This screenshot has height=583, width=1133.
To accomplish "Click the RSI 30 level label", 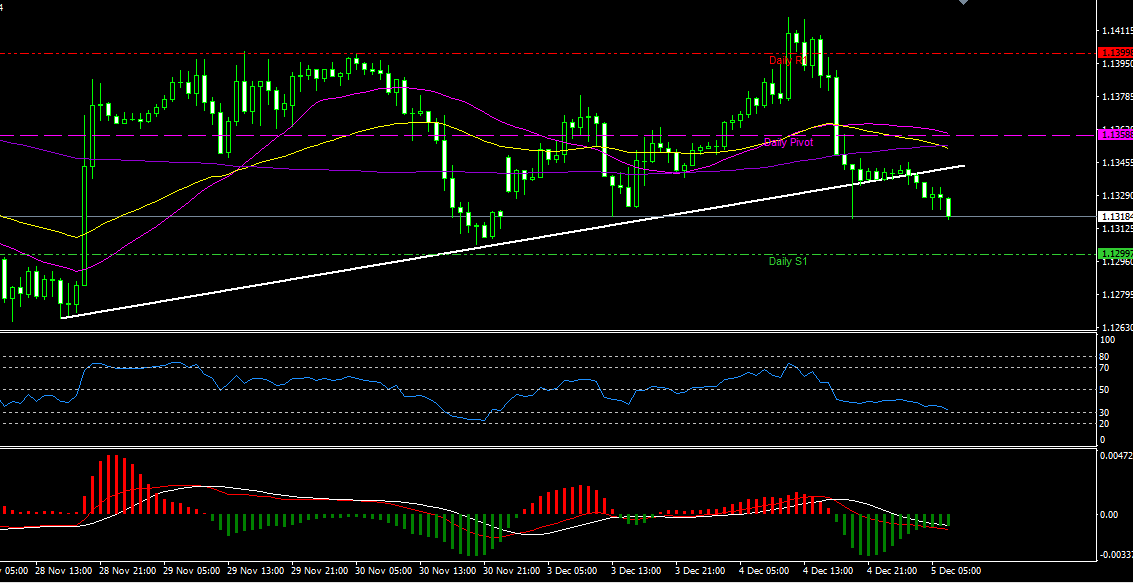I will coord(1106,412).
